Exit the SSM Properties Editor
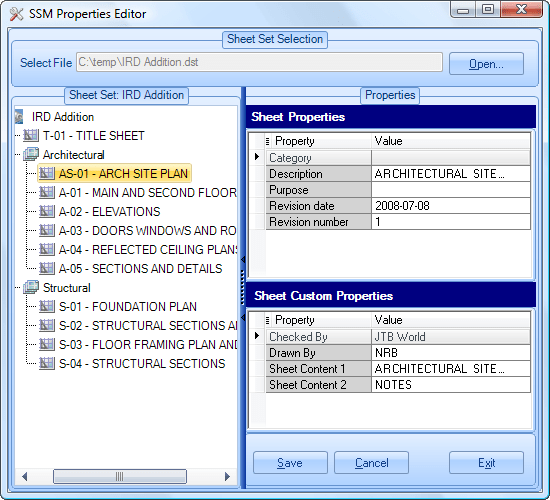 tap(486, 463)
